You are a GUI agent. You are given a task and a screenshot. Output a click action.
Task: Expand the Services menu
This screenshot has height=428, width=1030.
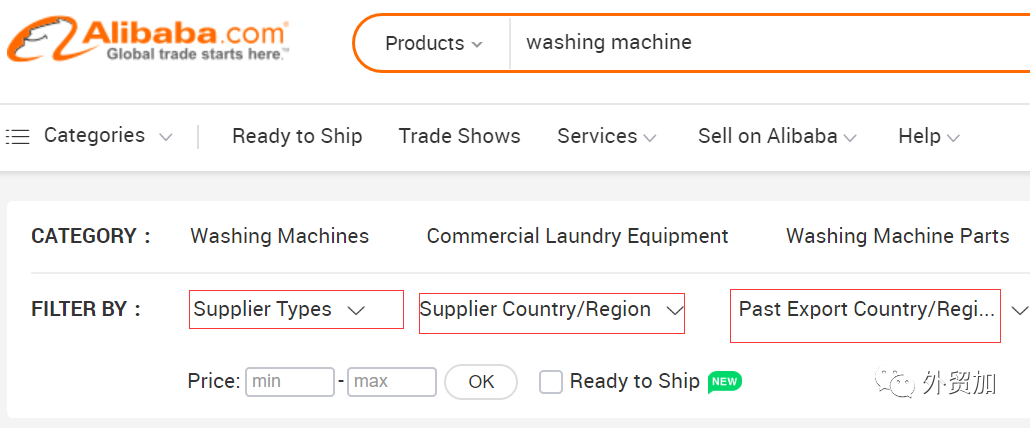tap(606, 136)
